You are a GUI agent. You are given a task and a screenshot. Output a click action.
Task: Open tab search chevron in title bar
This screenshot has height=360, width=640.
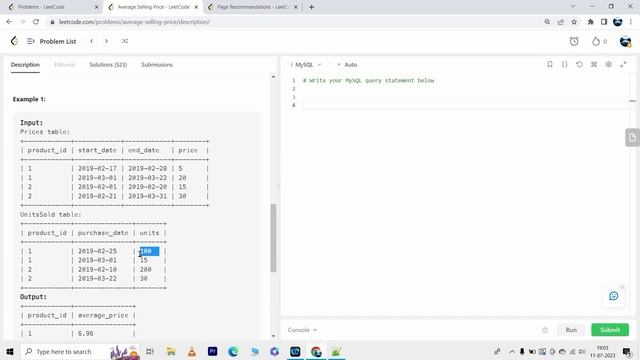tap(573, 7)
